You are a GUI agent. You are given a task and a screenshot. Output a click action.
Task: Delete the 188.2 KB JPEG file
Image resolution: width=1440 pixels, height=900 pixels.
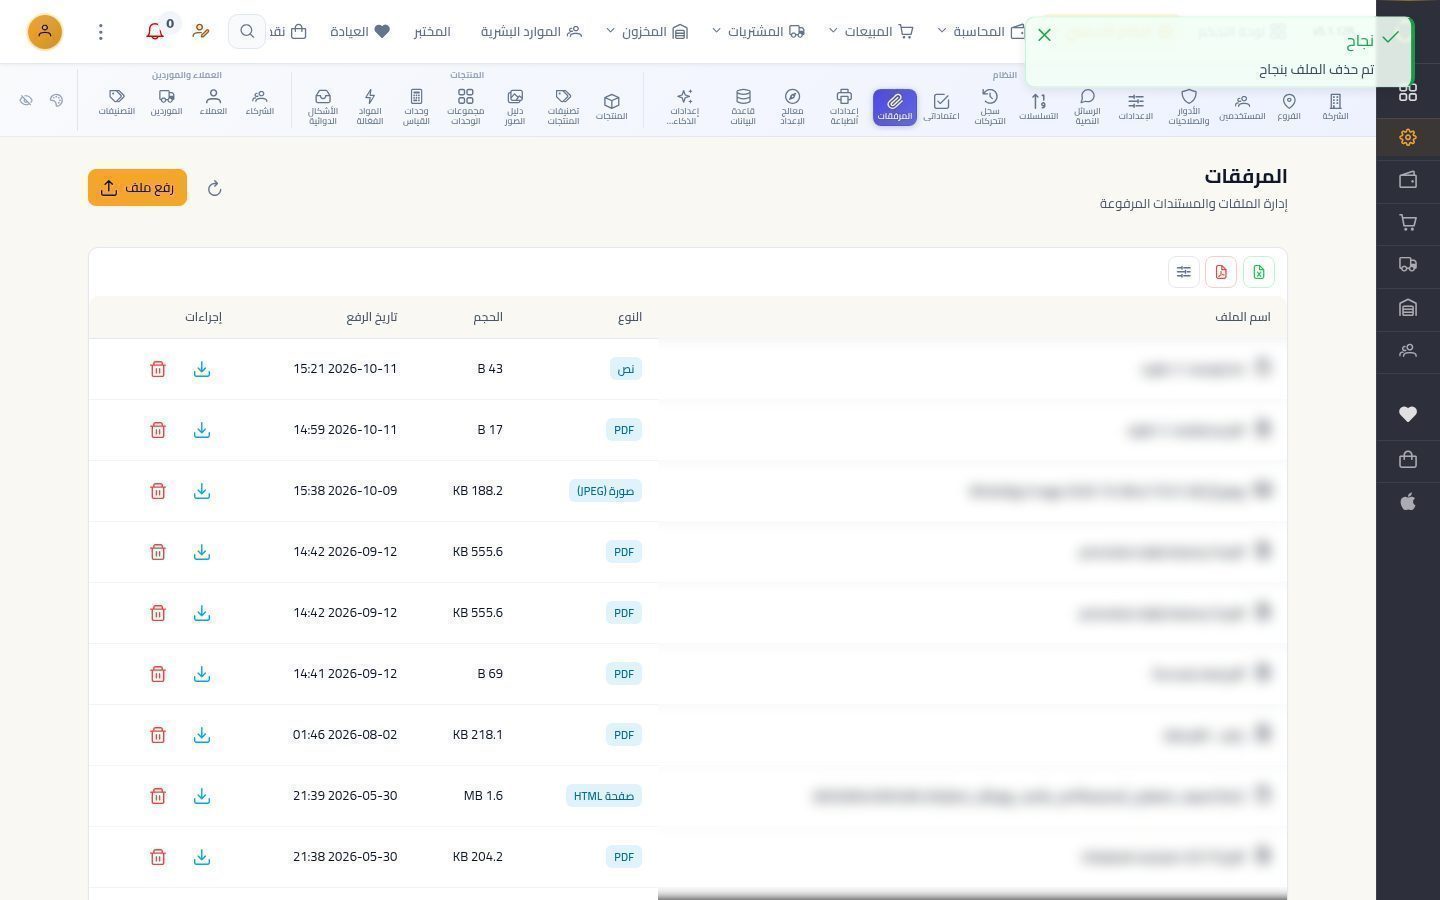click(x=158, y=491)
